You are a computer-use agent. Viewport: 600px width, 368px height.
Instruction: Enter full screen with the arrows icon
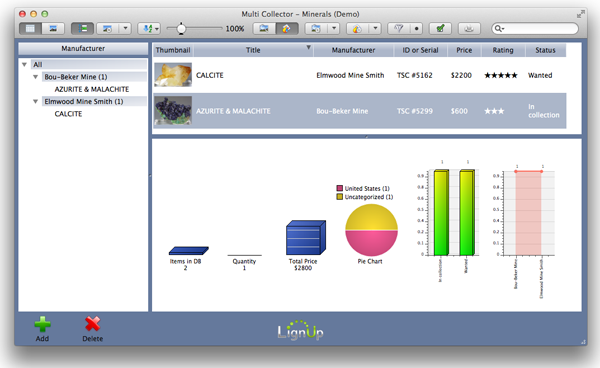pyautogui.click(x=580, y=14)
